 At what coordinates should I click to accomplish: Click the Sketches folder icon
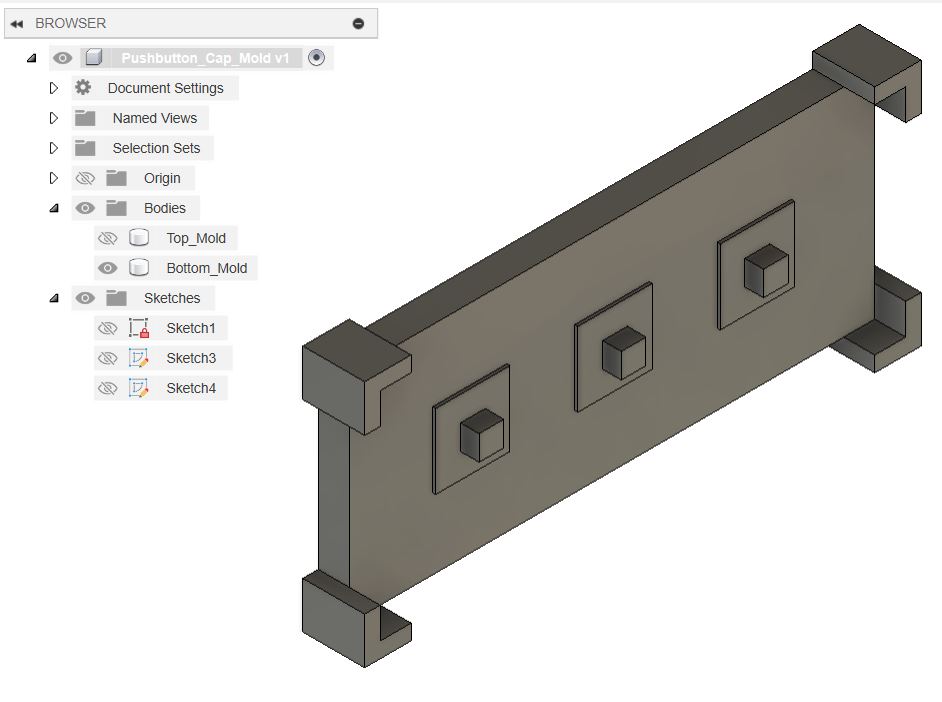click(116, 298)
